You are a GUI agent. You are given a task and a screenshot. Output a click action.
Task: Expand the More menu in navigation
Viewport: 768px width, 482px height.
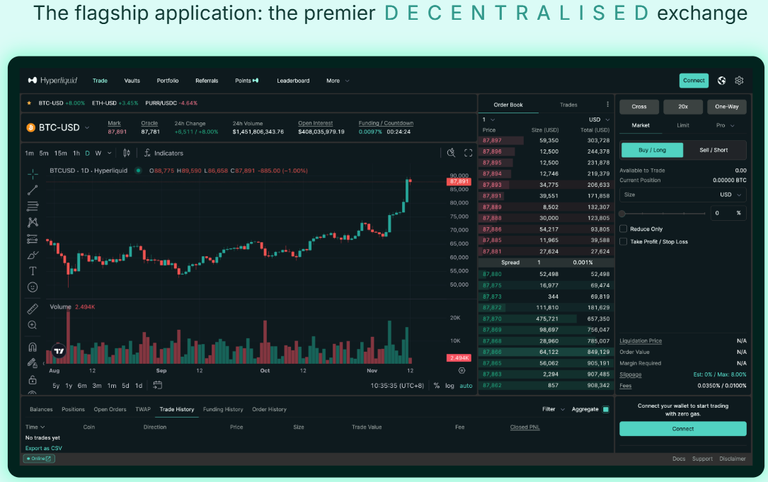(x=338, y=80)
